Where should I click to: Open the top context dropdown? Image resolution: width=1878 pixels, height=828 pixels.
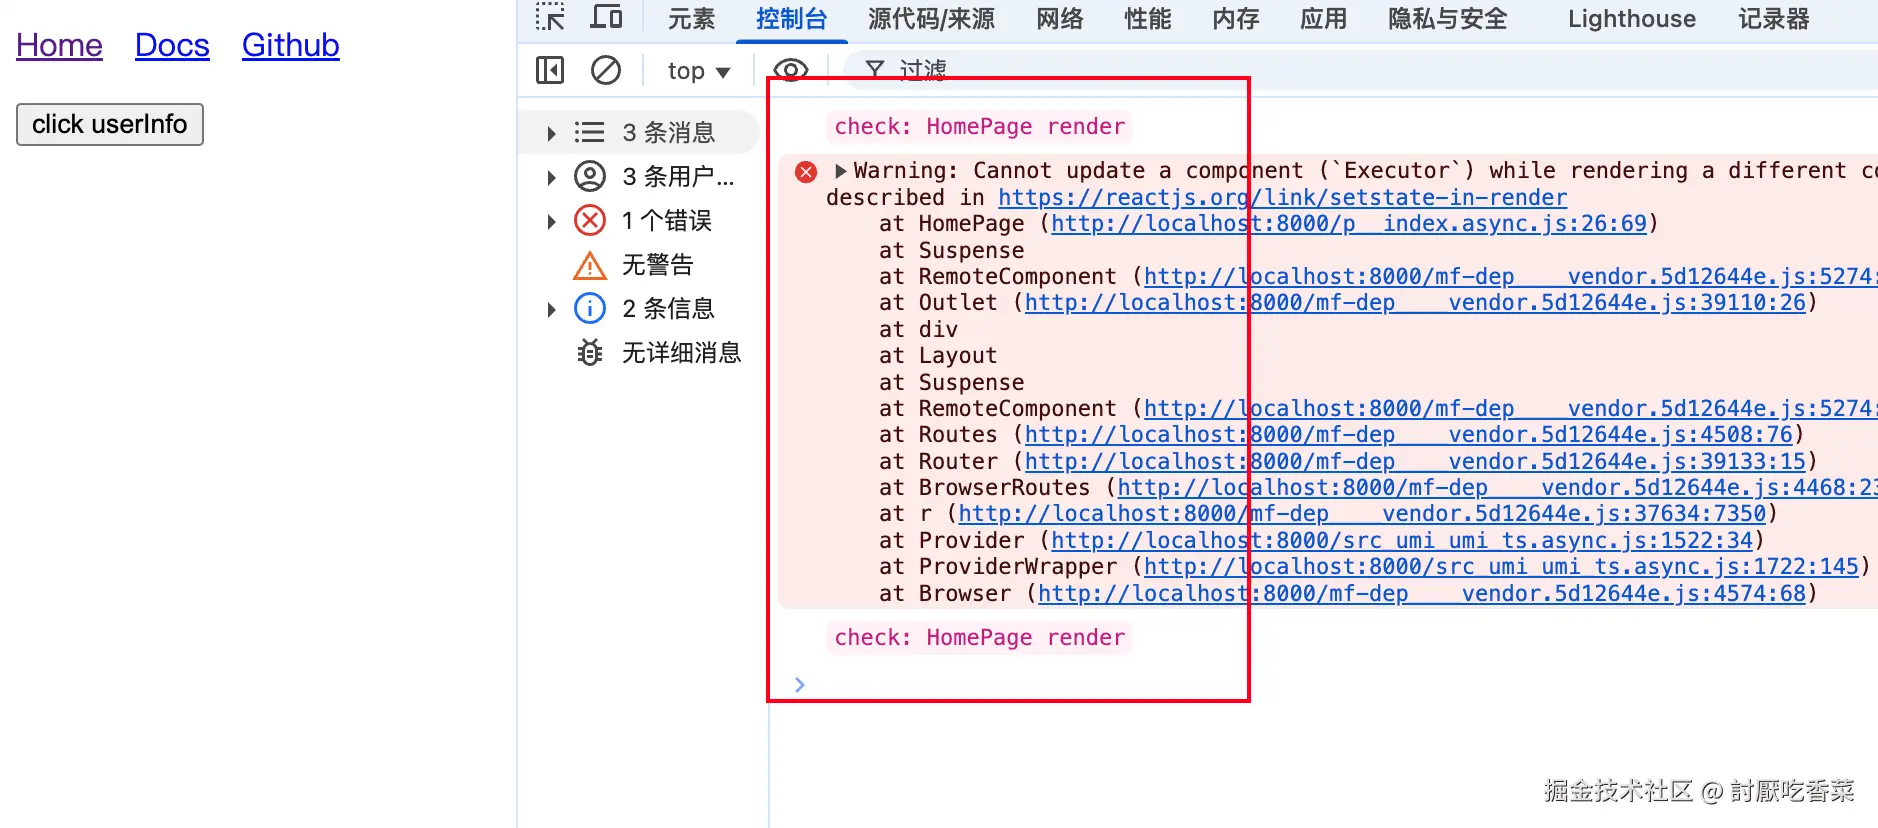[699, 71]
